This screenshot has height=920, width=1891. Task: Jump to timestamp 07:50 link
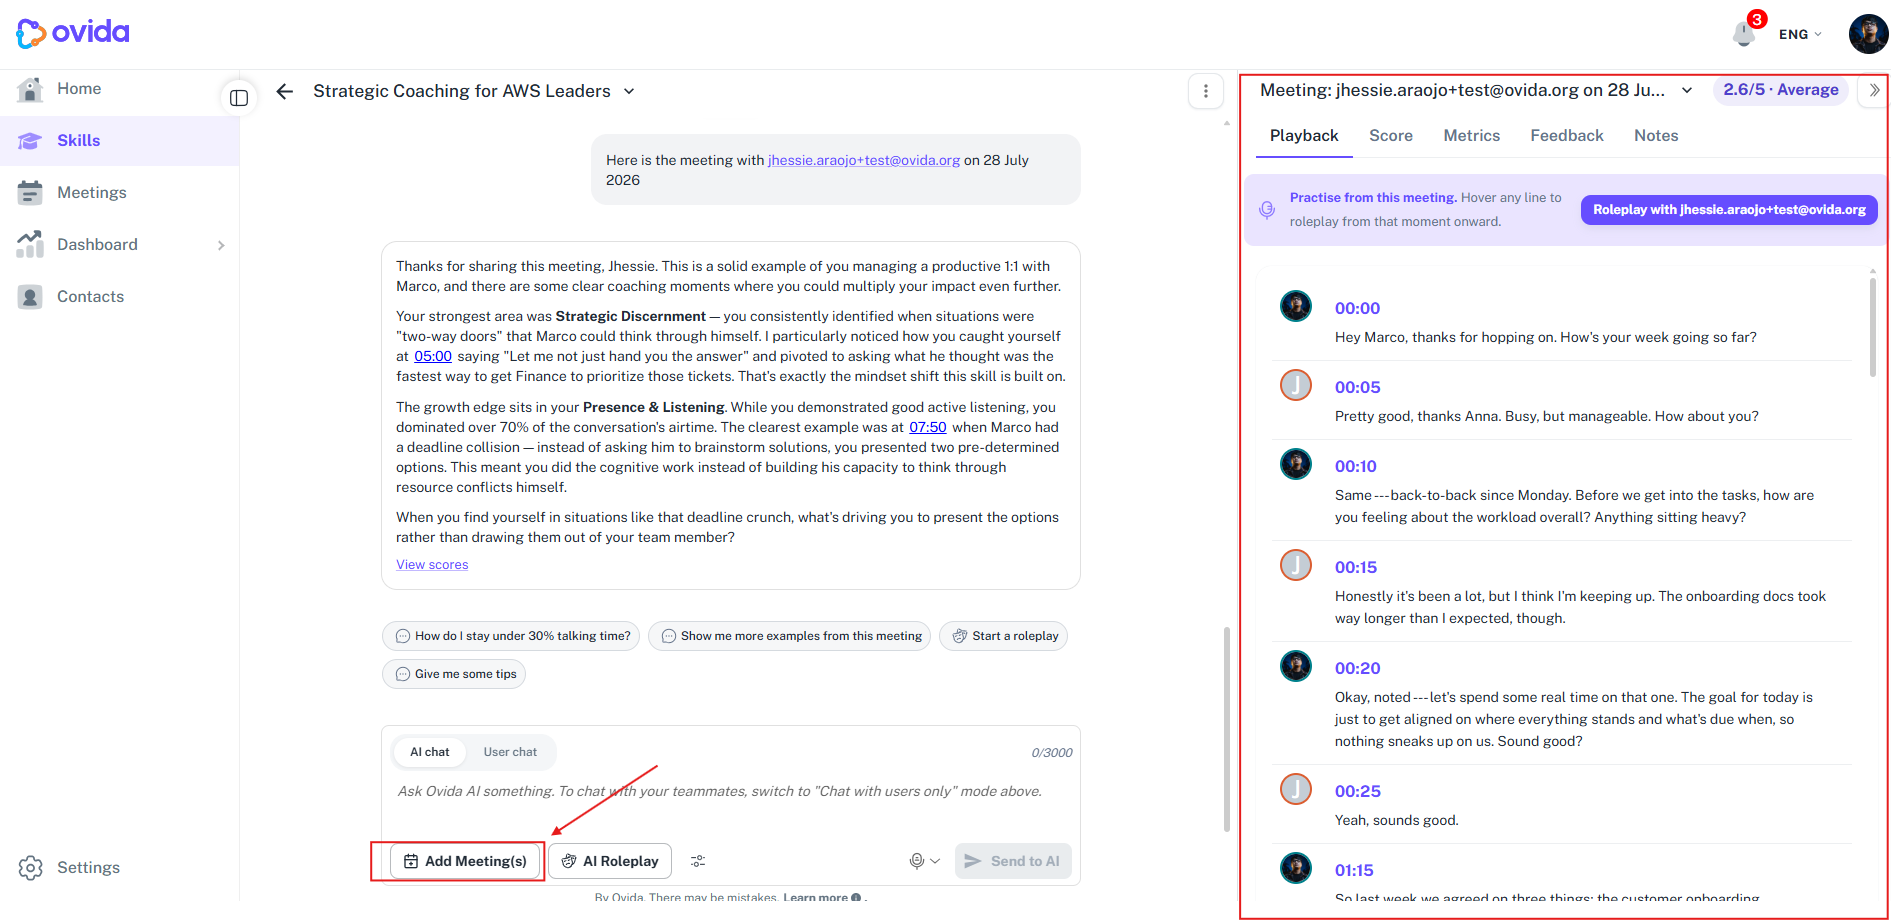click(x=927, y=427)
